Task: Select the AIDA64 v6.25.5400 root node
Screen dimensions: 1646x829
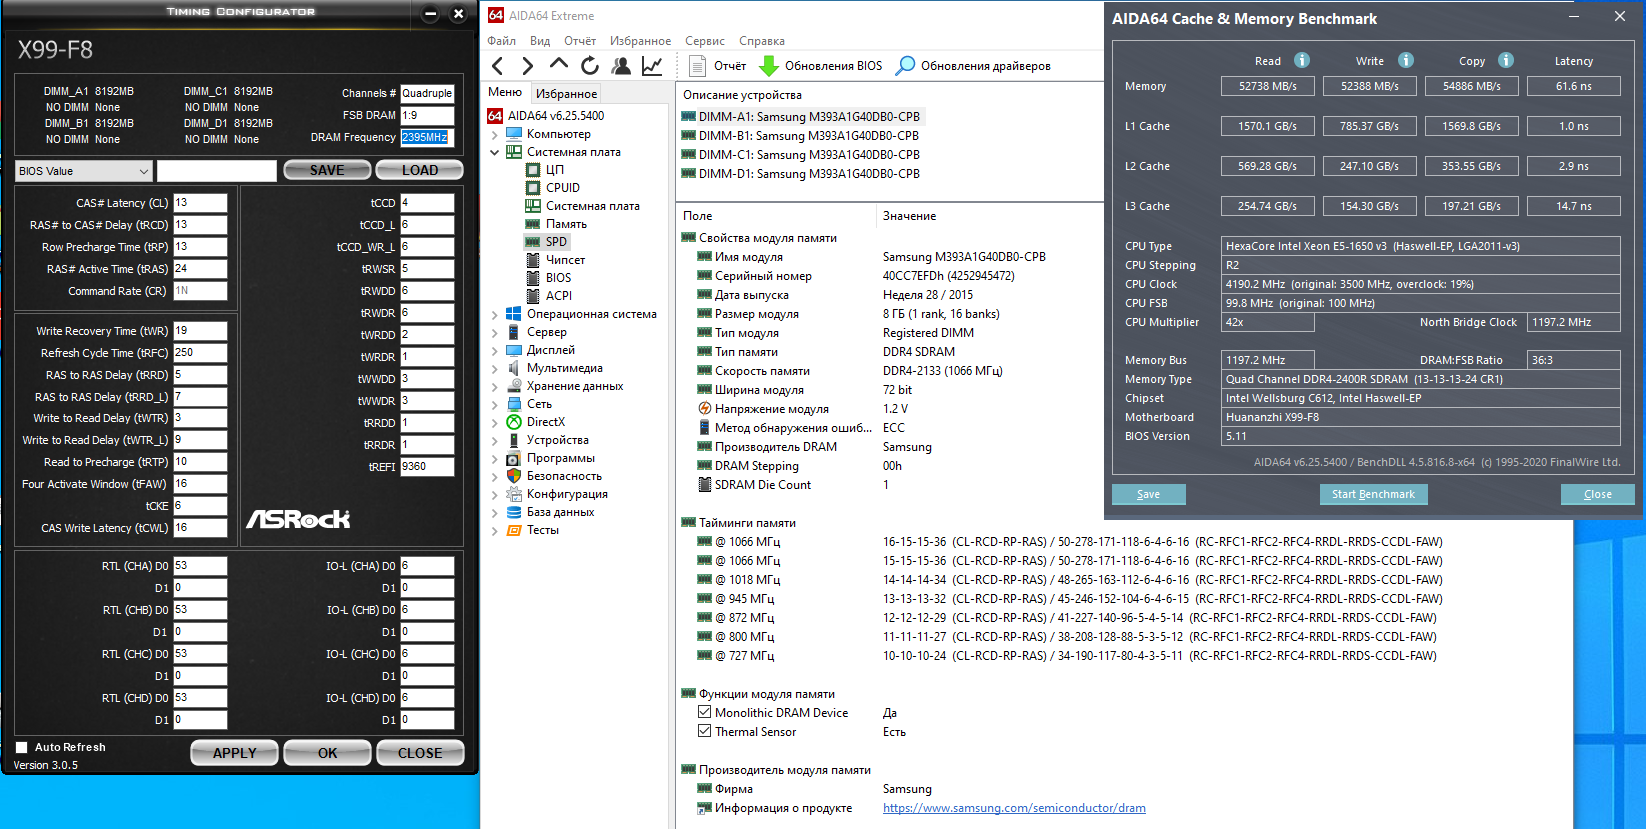Action: [547, 116]
